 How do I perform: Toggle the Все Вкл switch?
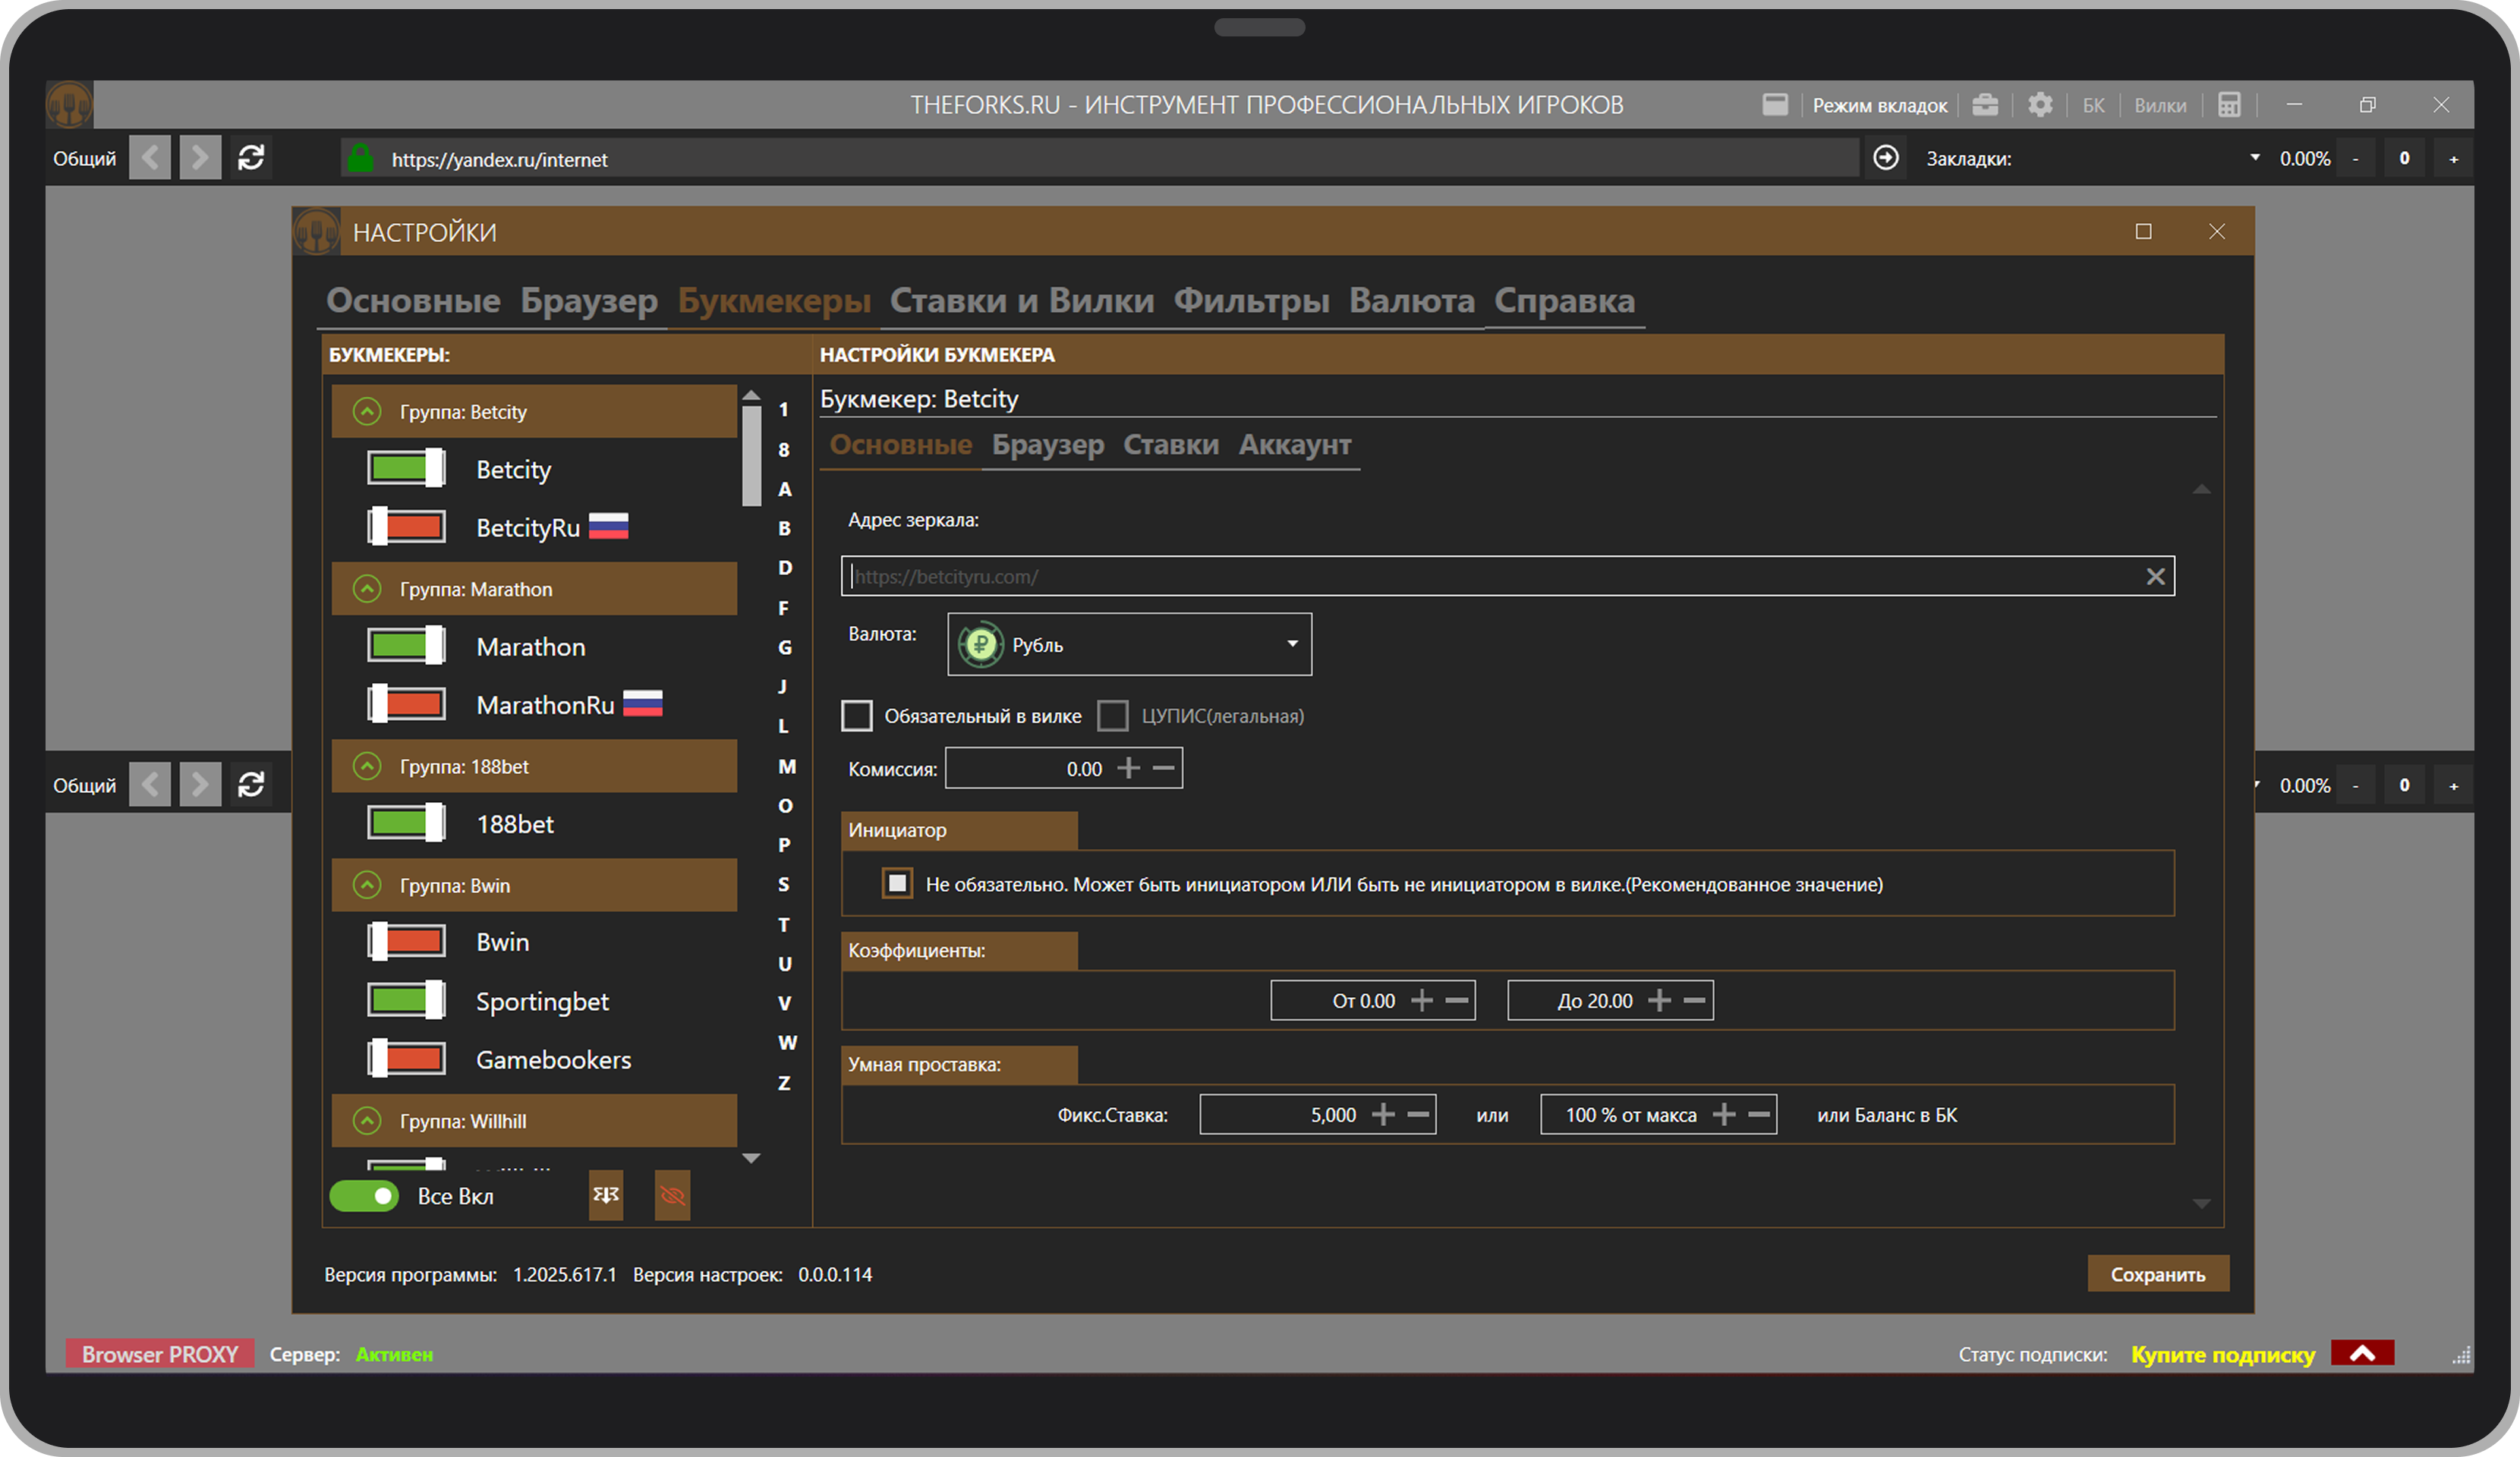point(365,1196)
